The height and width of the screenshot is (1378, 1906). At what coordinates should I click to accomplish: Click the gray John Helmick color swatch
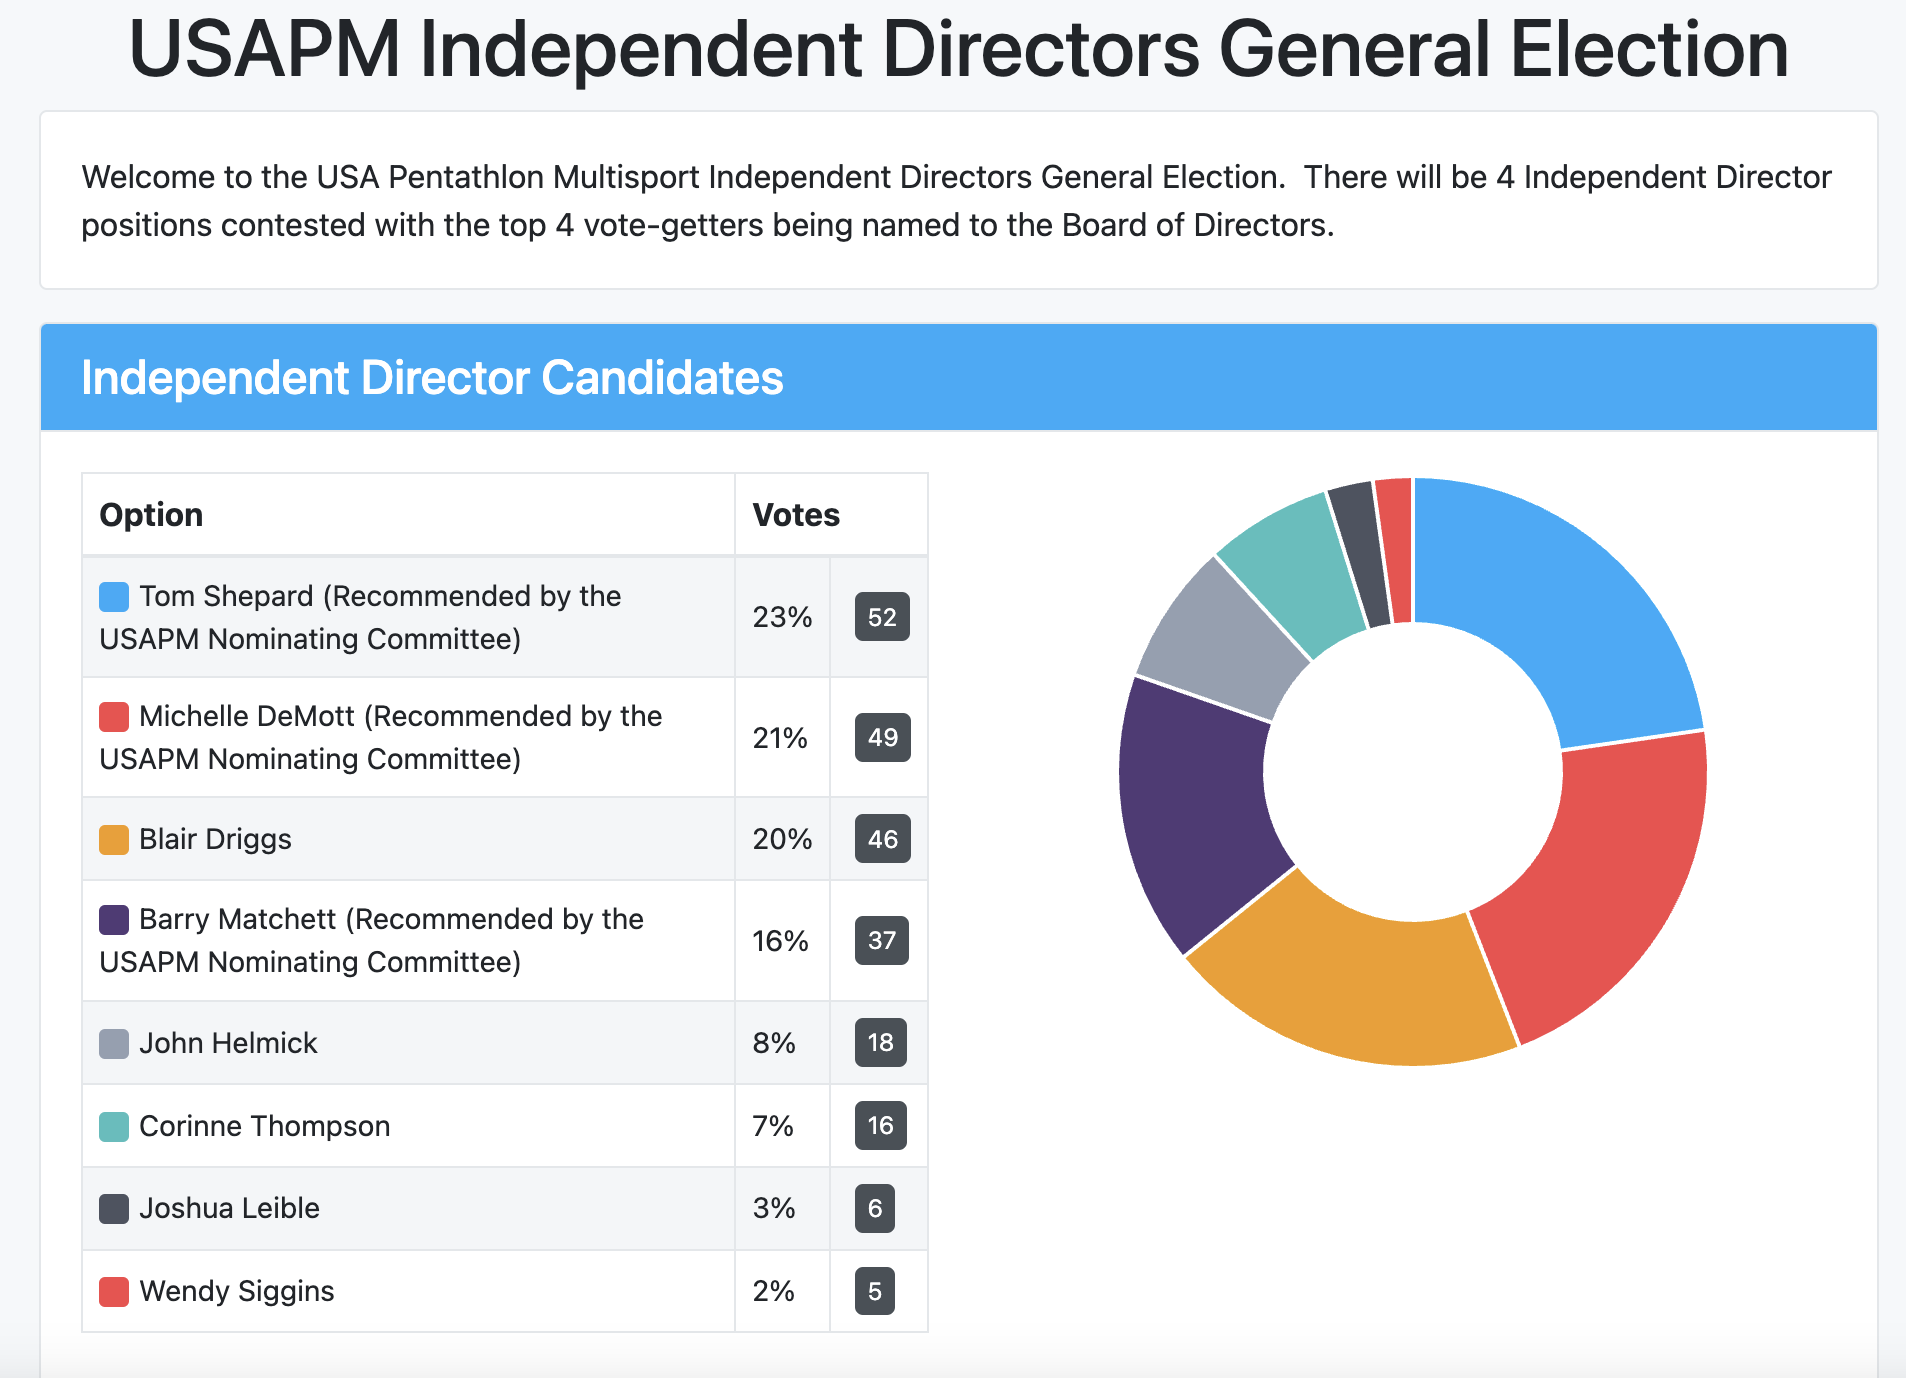[x=112, y=1042]
